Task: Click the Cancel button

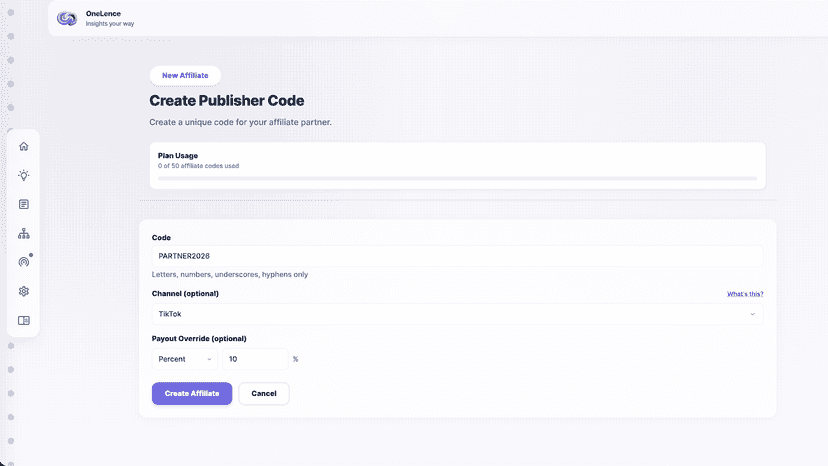Action: tap(264, 394)
